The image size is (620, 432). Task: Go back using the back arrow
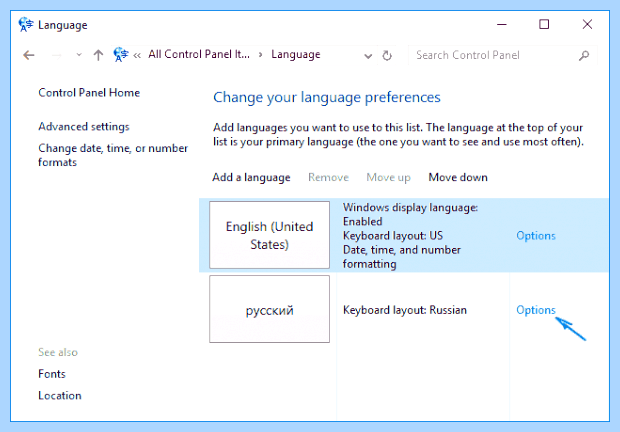pos(29,55)
